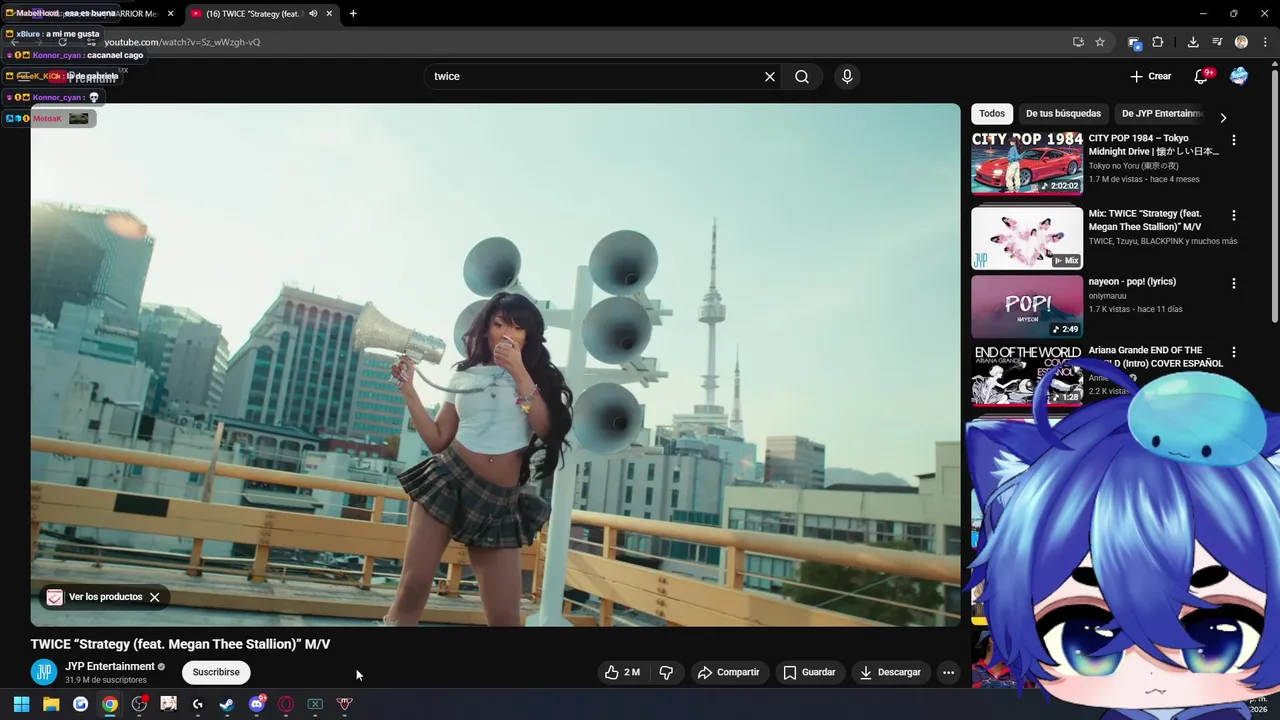The width and height of the screenshot is (1280, 720).
Task: Open Chrome extensions puzzle icon
Action: [1158, 42]
